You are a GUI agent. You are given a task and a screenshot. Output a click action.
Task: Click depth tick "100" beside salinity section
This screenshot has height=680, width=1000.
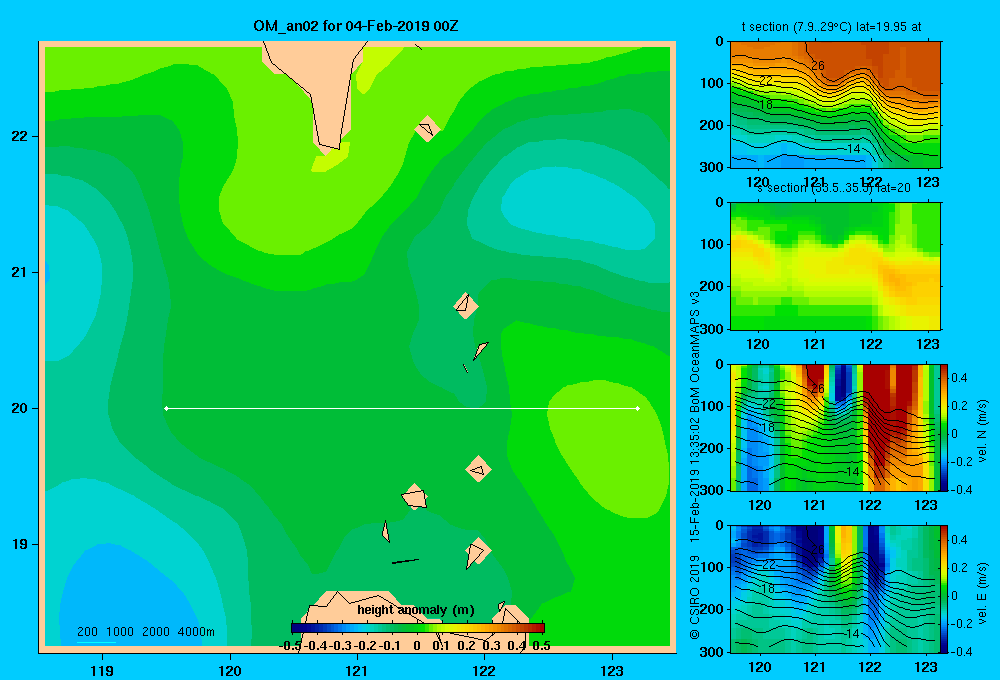pos(712,244)
